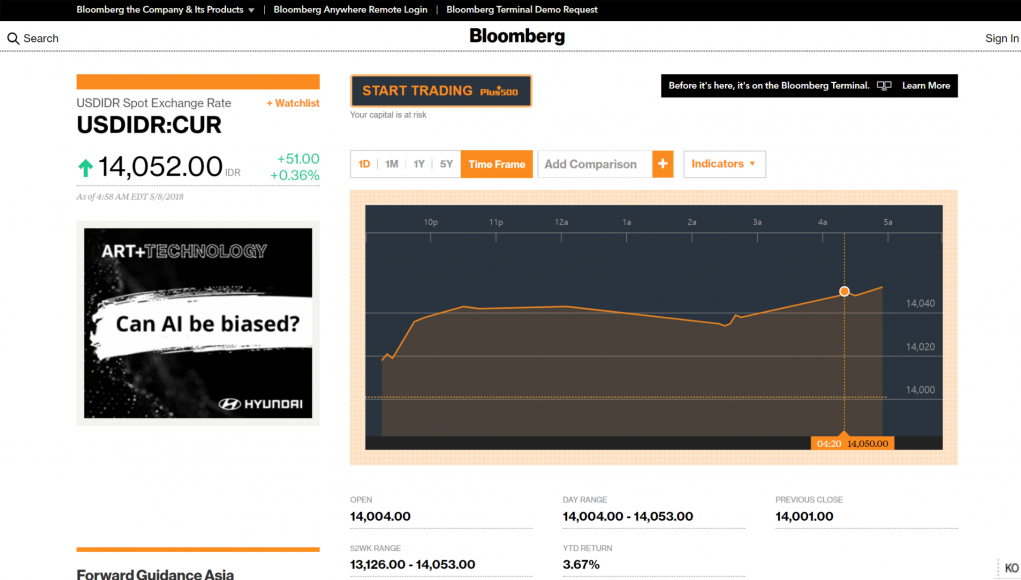Open Bloomberg Terminal Demo Request link
1021x580 pixels.
click(x=522, y=10)
